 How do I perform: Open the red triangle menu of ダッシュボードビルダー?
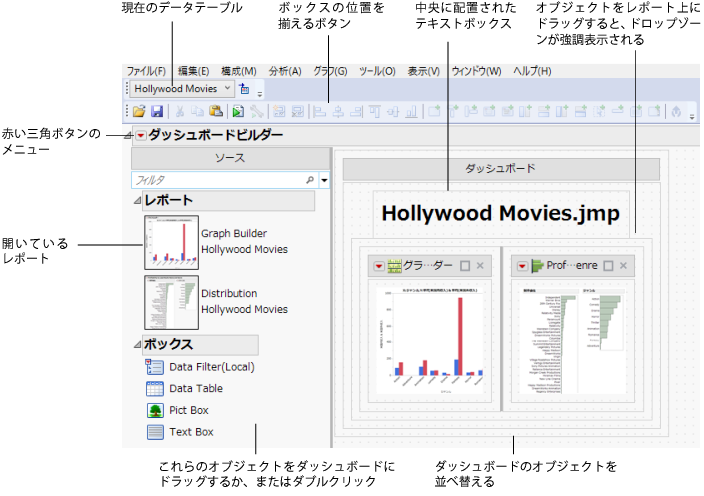coord(140,135)
